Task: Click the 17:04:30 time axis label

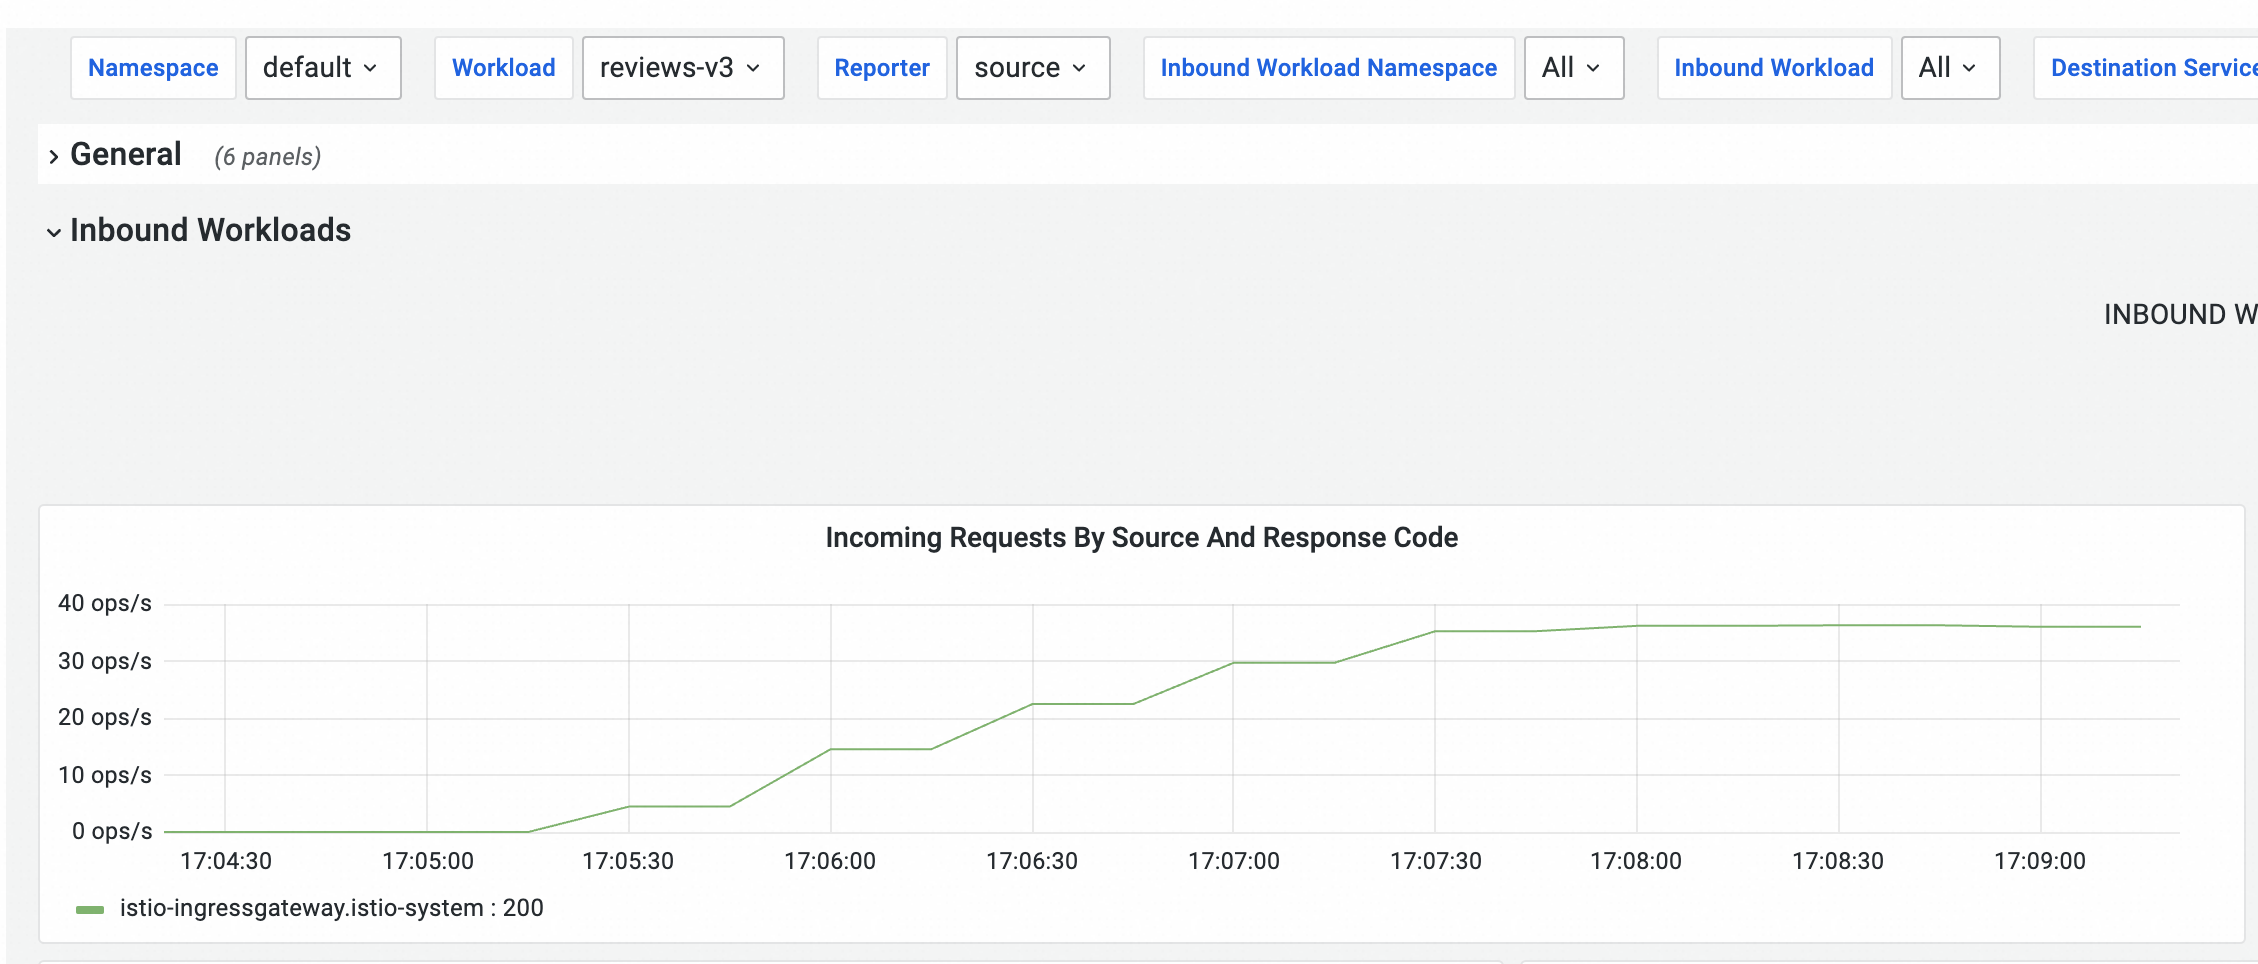Action: (226, 861)
